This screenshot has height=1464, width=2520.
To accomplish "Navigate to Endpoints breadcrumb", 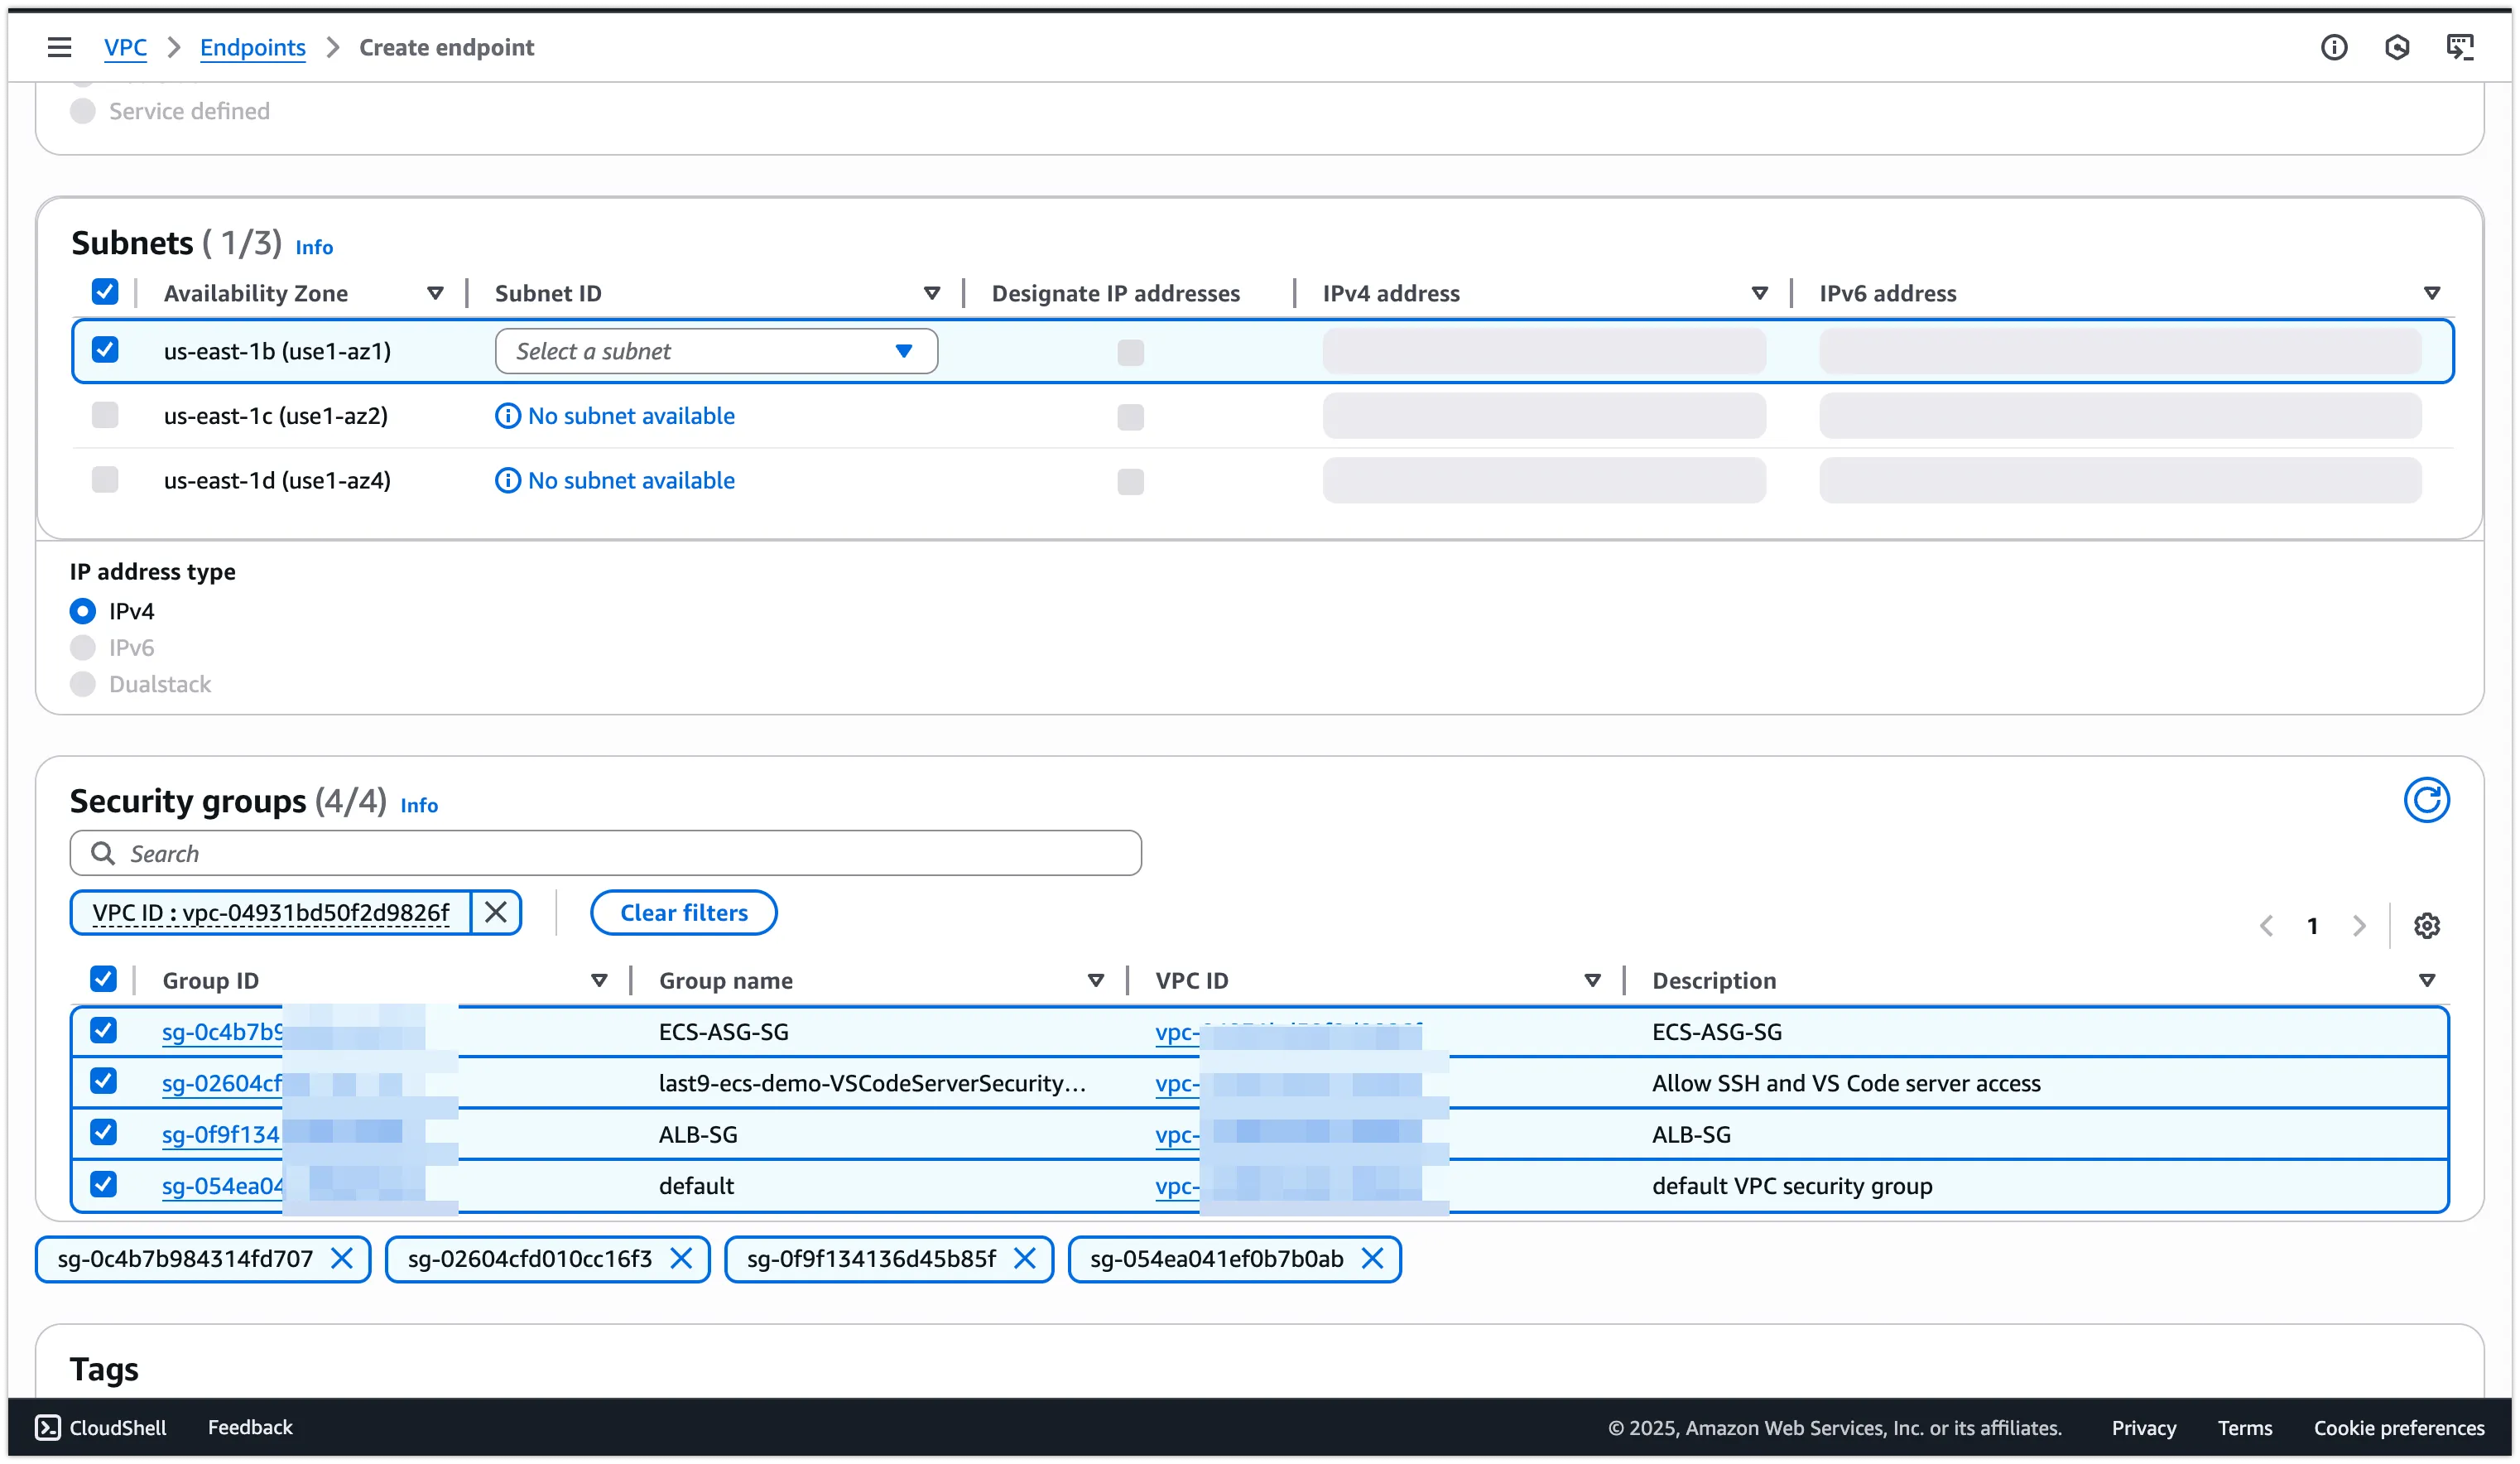I will point(252,47).
